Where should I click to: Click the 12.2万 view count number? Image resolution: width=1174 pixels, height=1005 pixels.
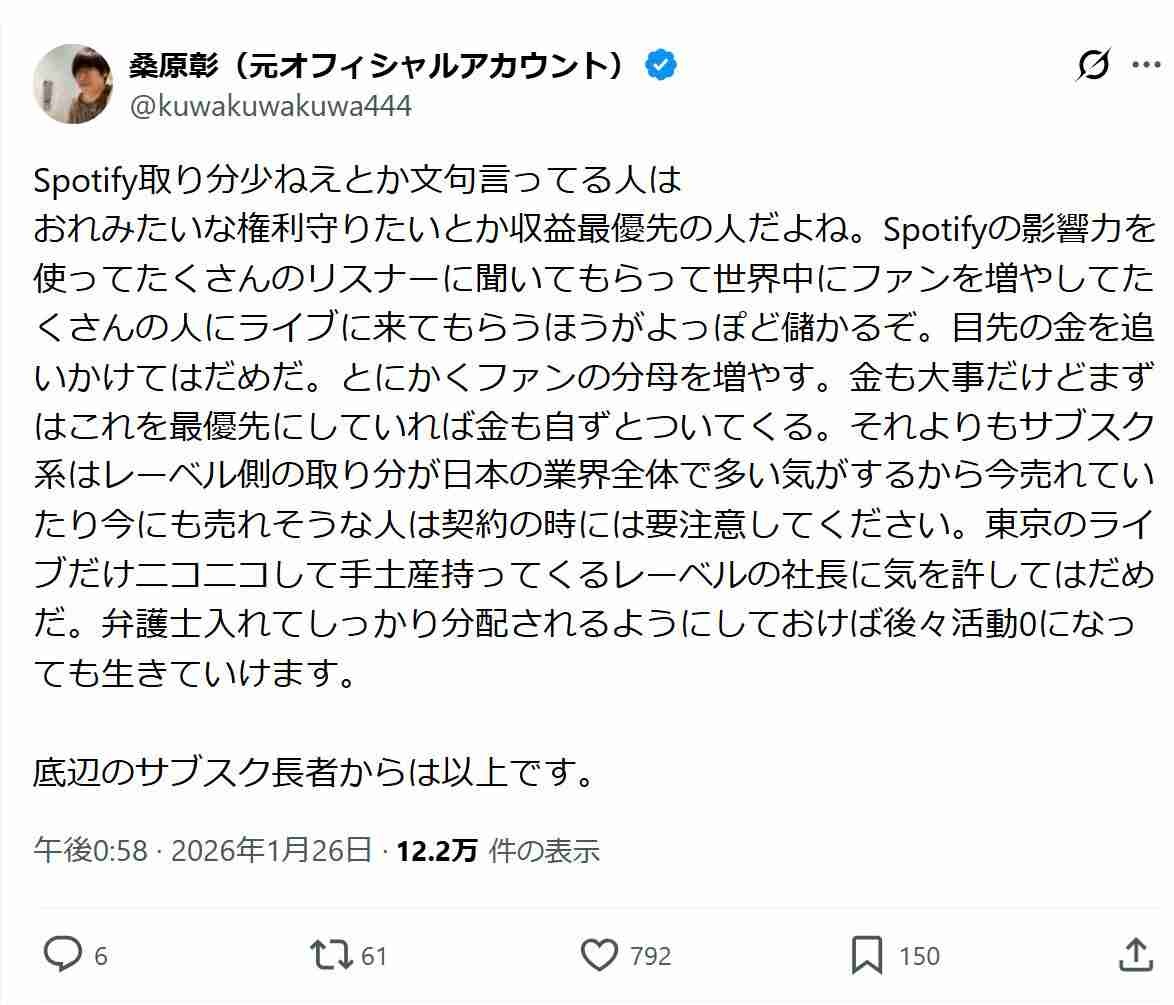pos(437,851)
